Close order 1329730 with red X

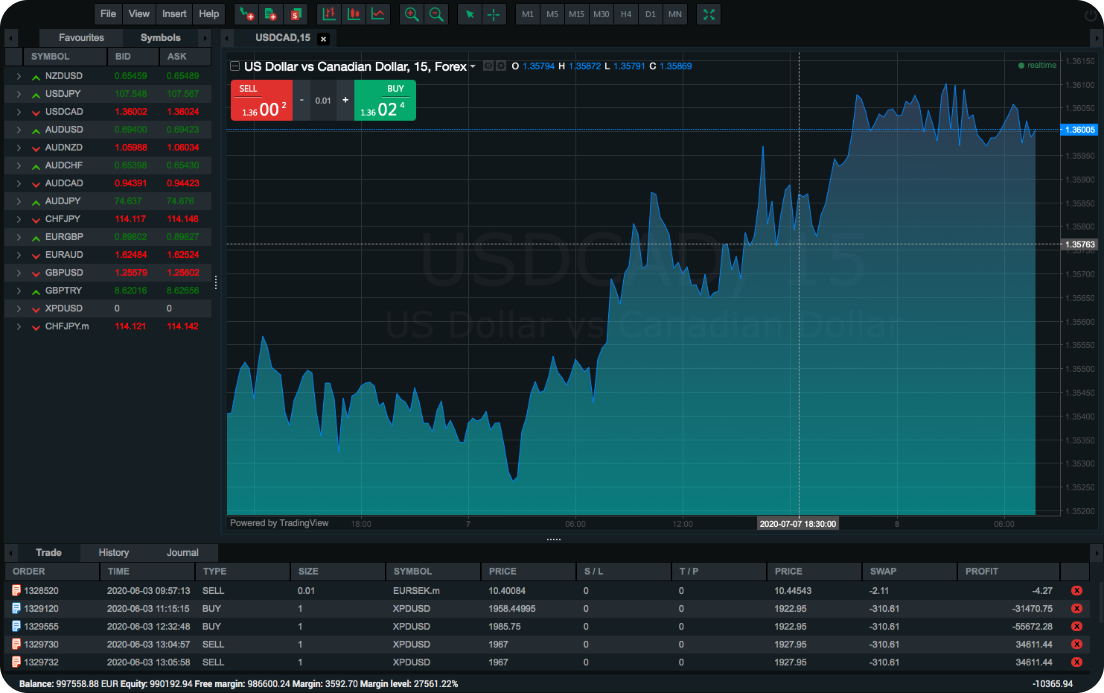coord(1077,644)
